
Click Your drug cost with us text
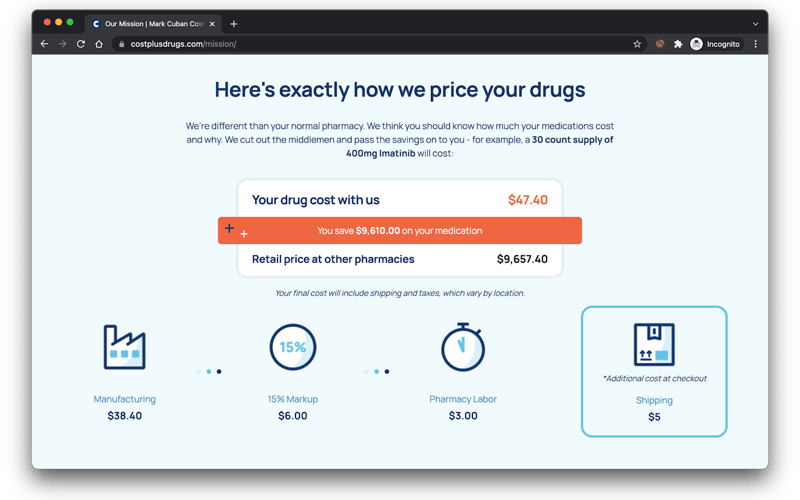[316, 200]
